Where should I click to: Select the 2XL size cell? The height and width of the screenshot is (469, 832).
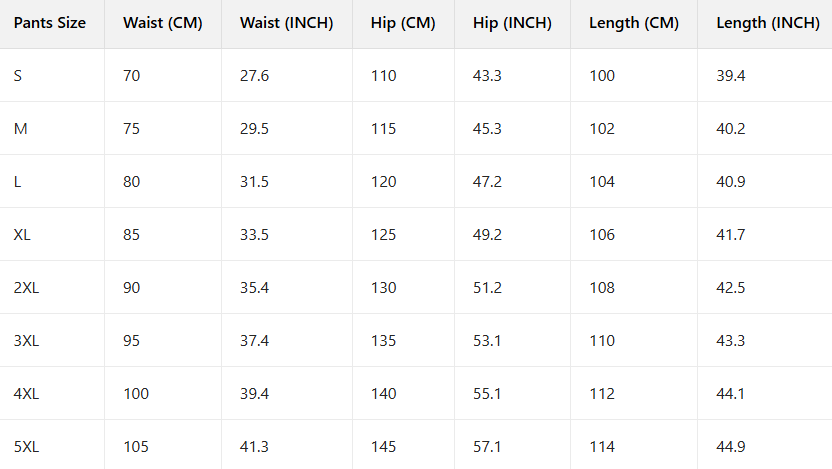[x=27, y=288]
